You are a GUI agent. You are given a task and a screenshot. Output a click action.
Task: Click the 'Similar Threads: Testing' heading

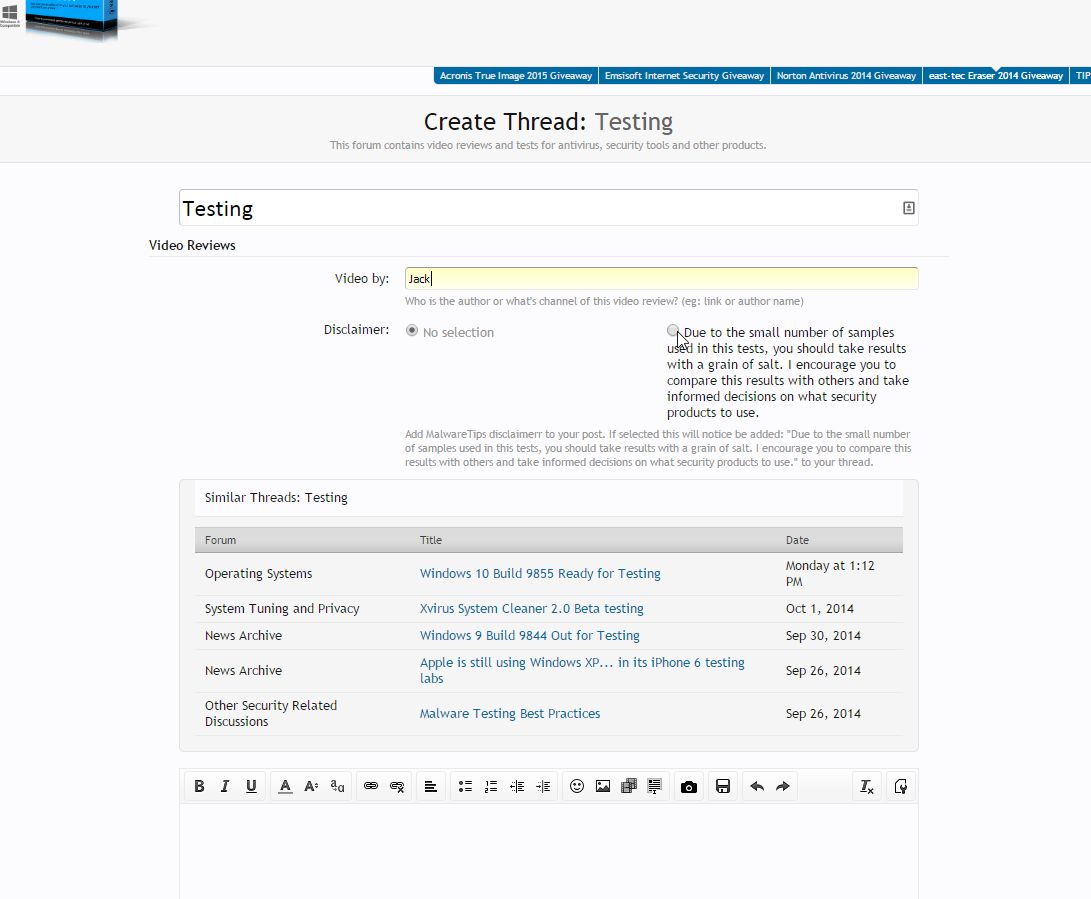276,498
